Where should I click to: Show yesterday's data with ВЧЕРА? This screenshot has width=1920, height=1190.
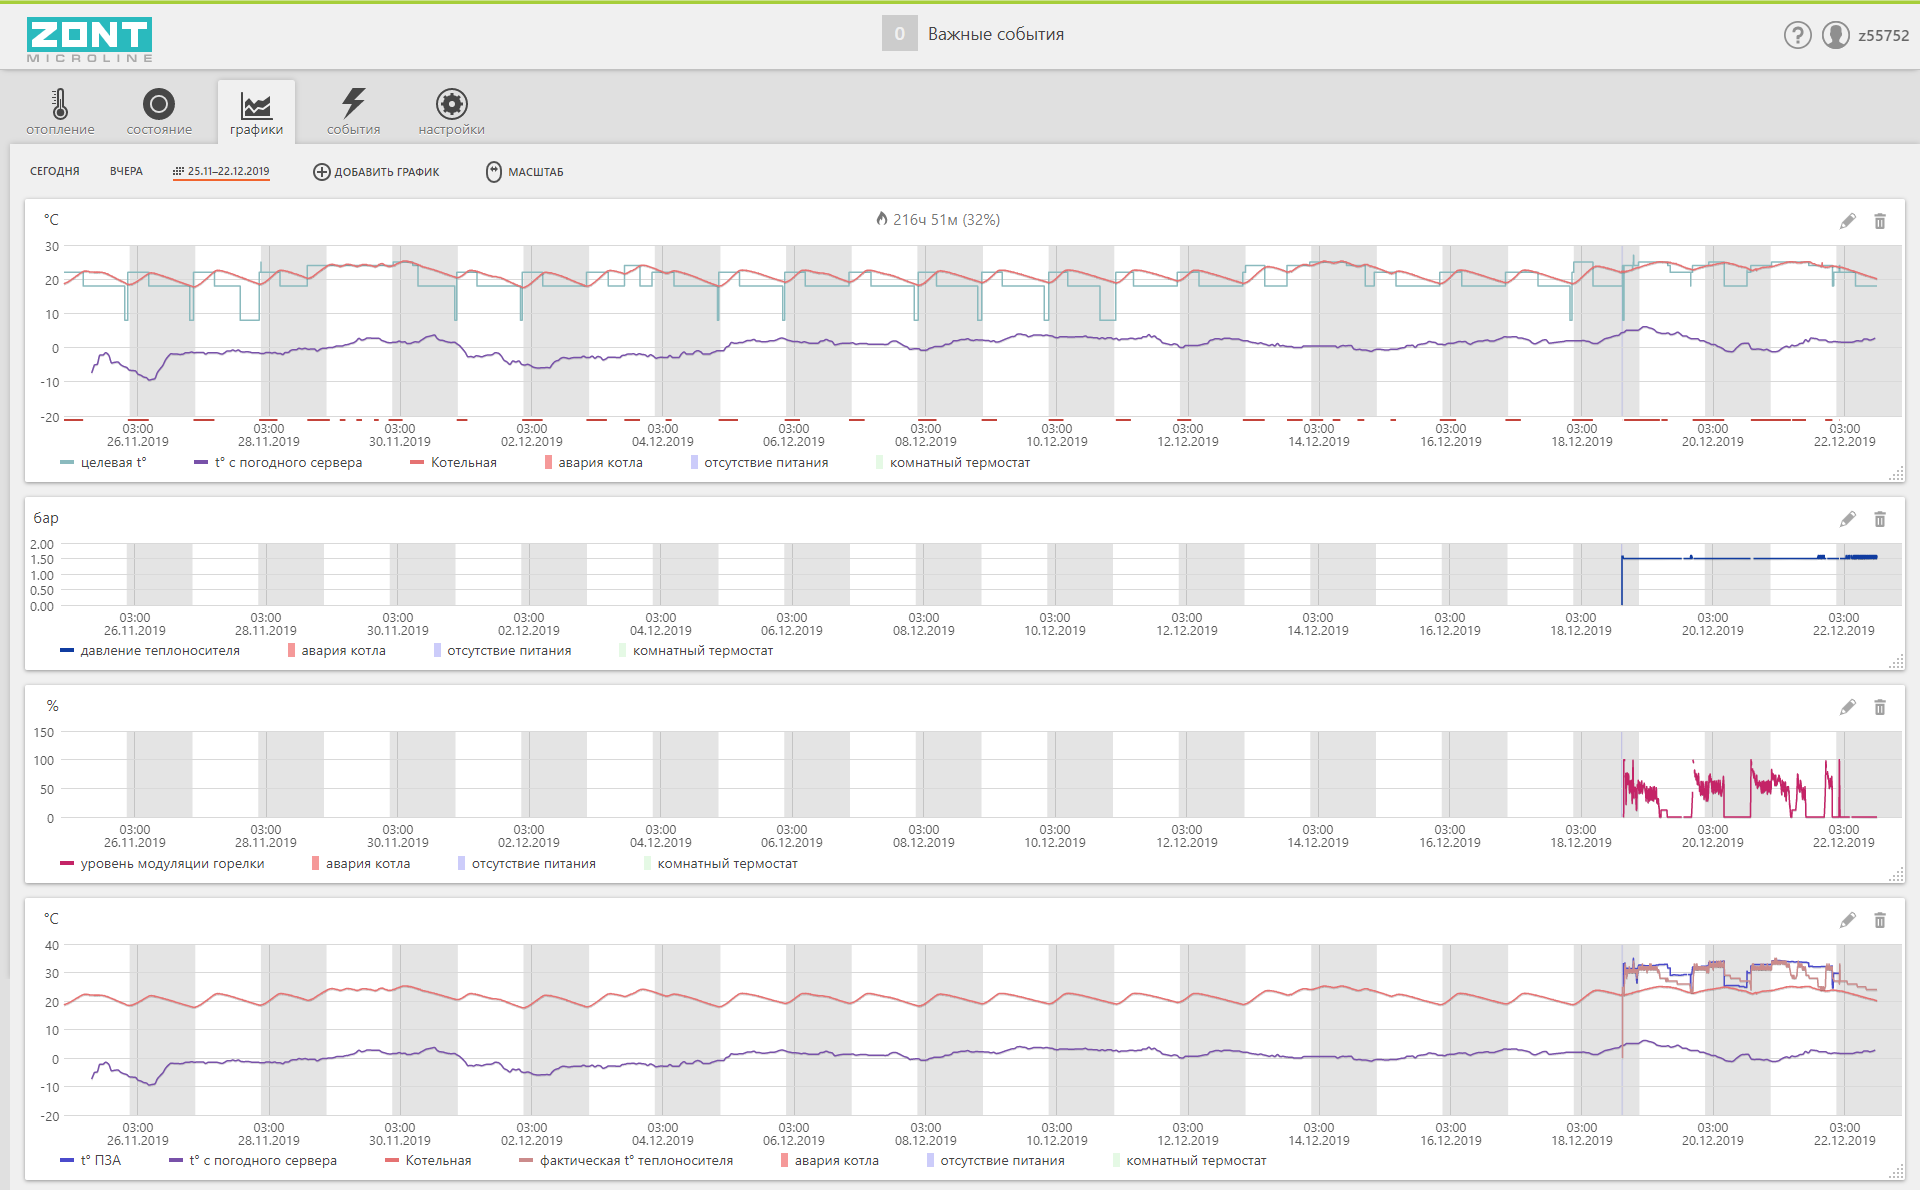[x=126, y=172]
